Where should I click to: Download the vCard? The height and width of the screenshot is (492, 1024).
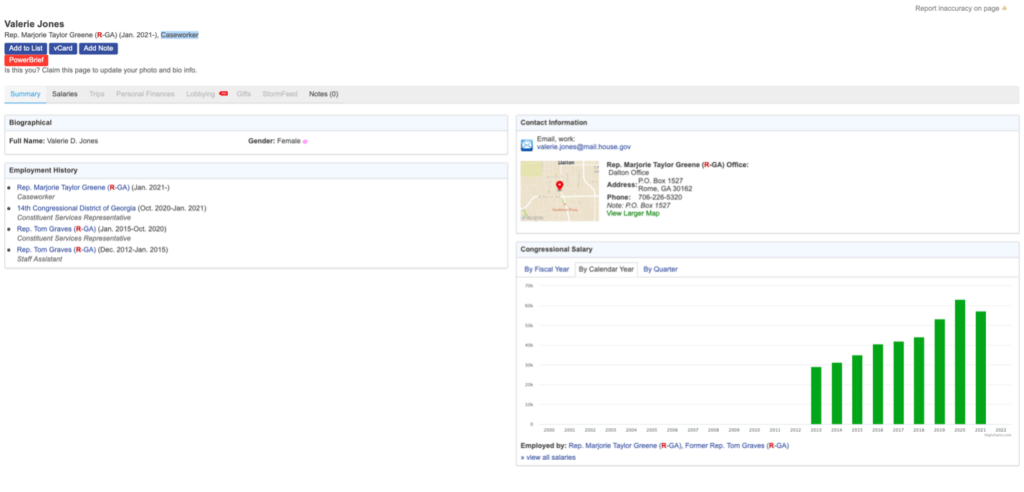62,48
